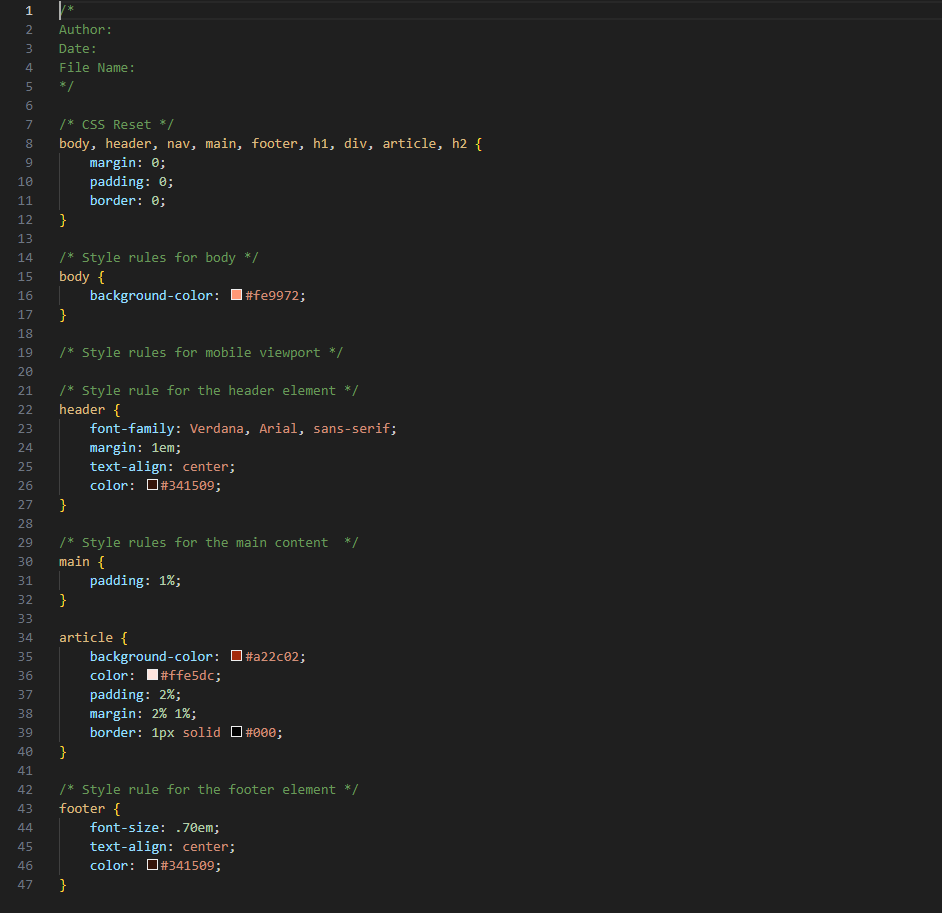Click the color swatch beside #ffe5dc
The image size is (942, 913).
coord(154,675)
